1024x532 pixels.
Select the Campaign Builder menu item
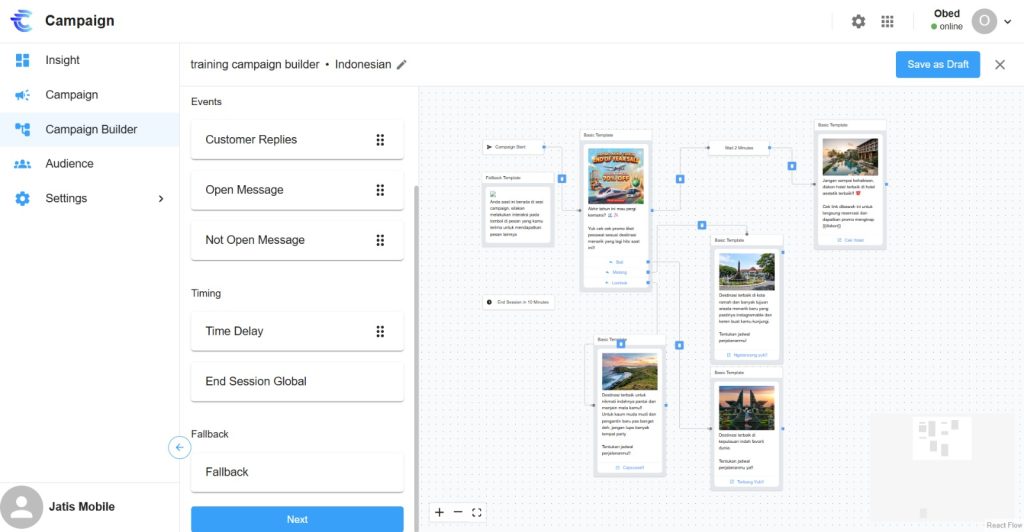tap(89, 129)
